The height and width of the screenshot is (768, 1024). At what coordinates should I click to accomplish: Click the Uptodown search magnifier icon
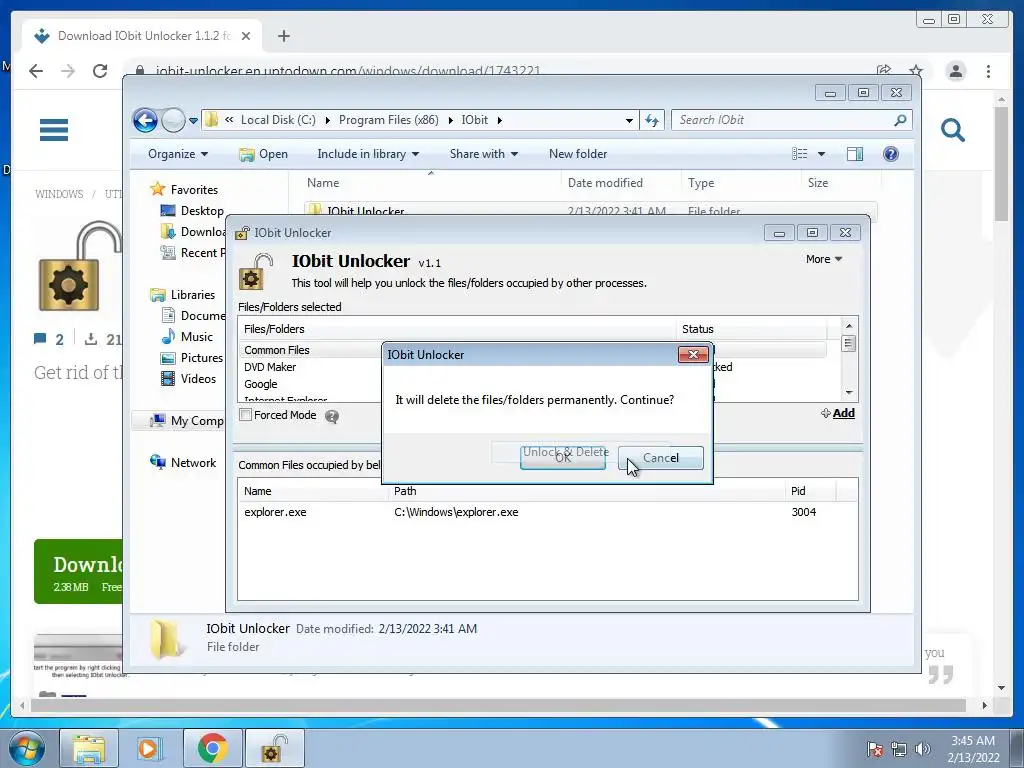(x=952, y=130)
